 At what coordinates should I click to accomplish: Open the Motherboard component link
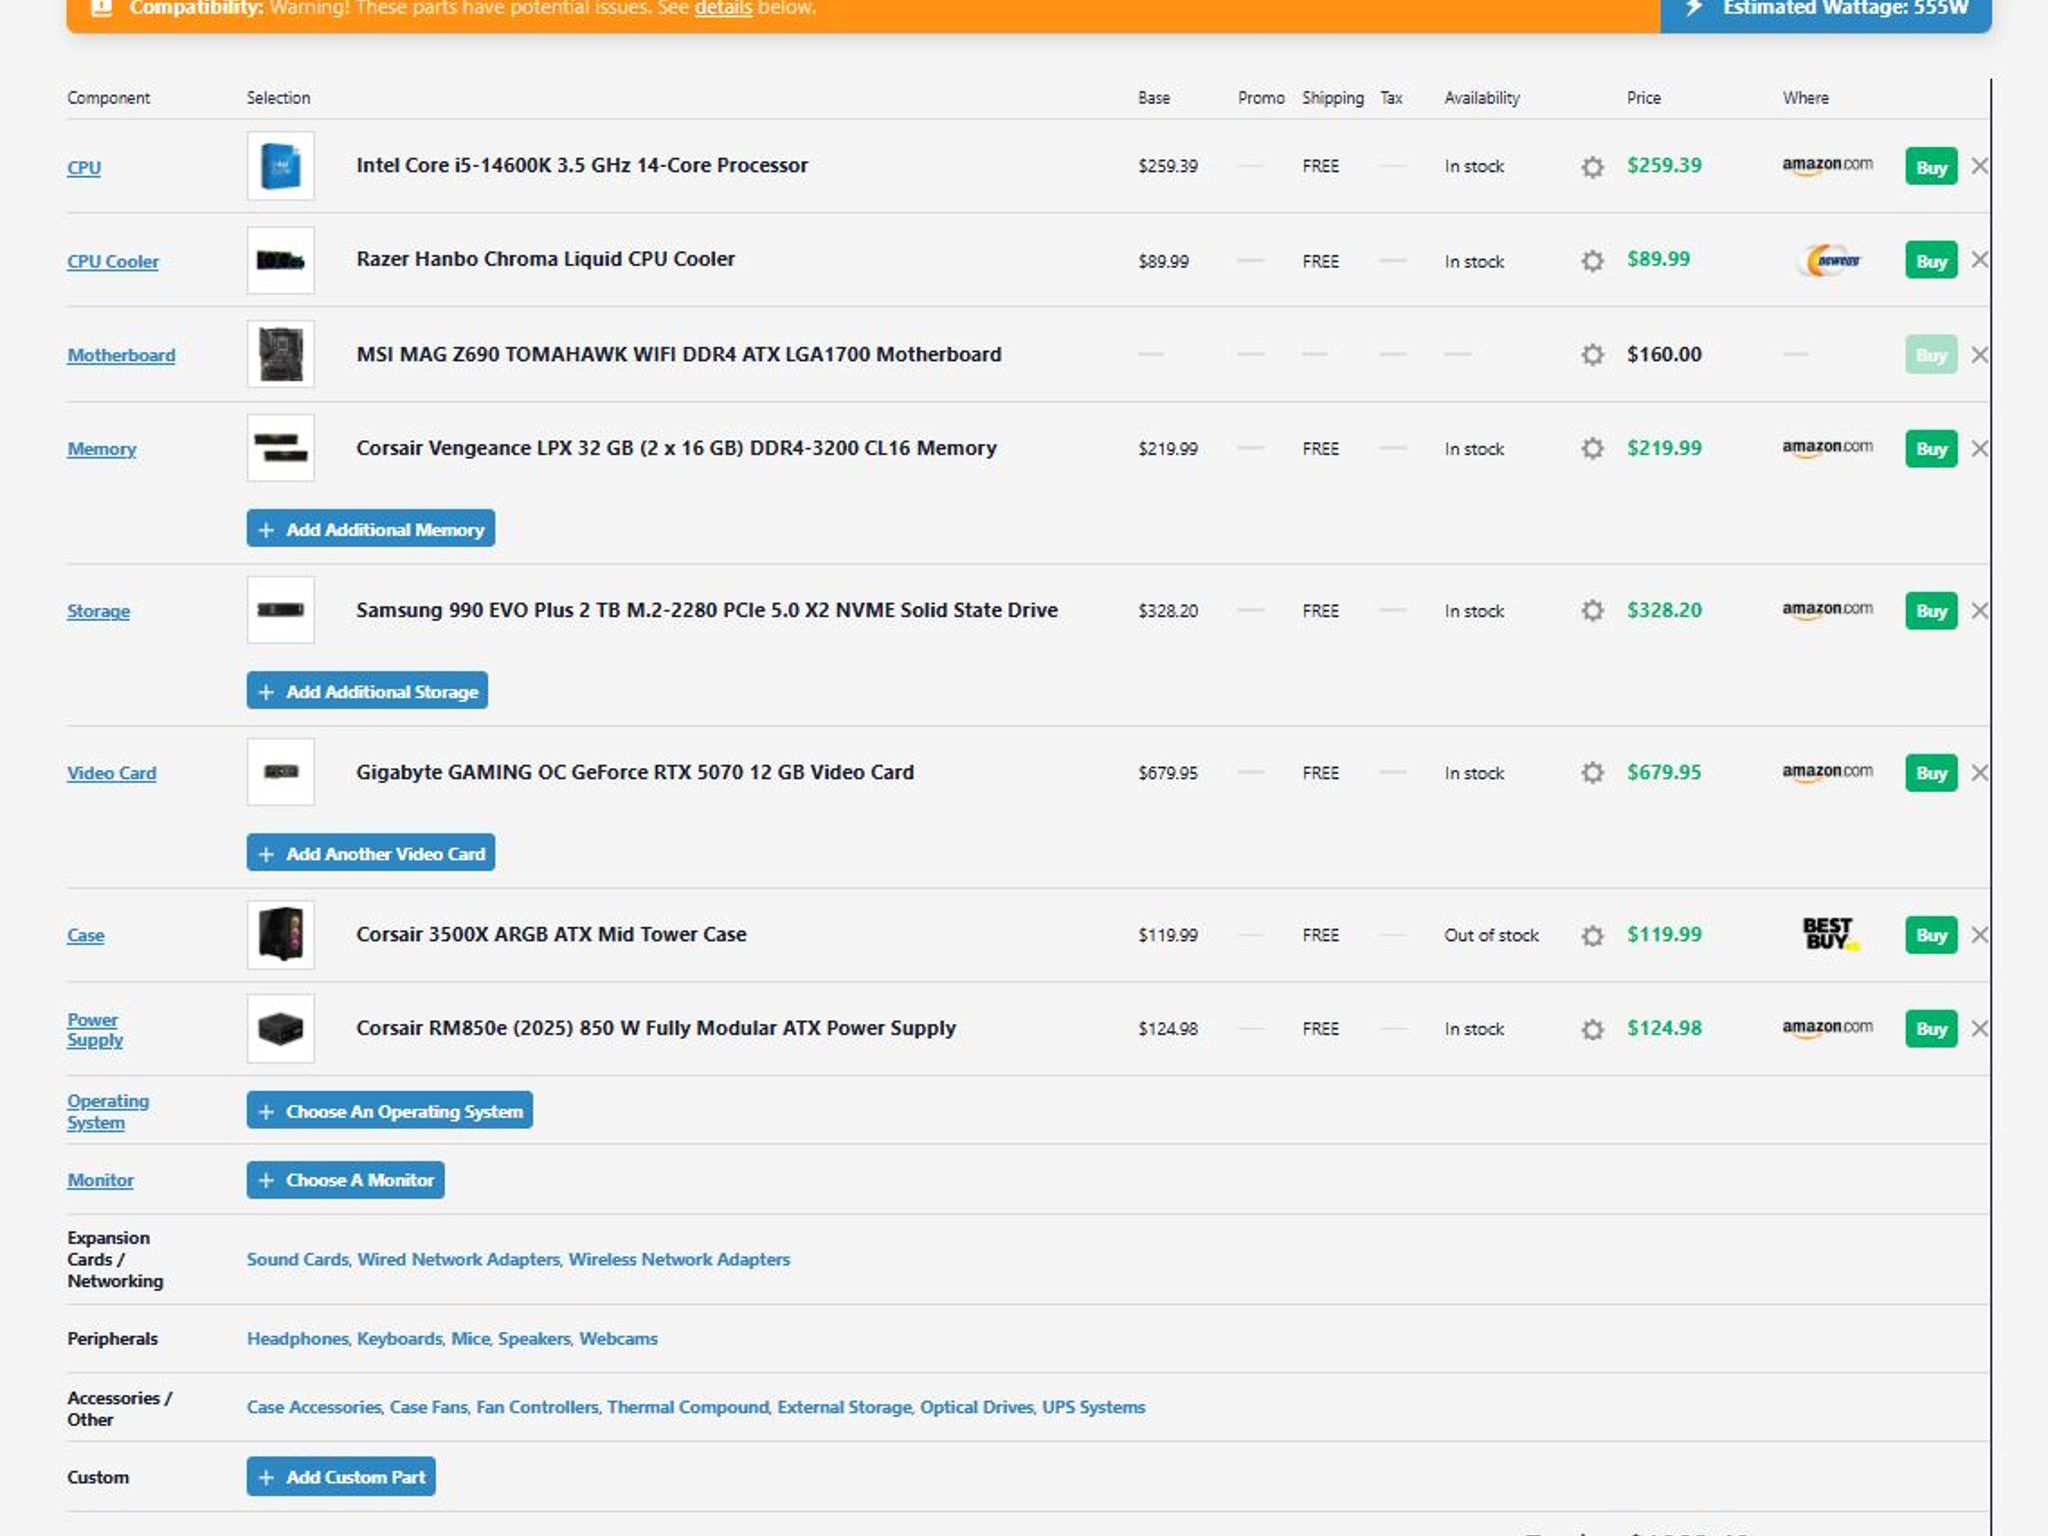[121, 355]
